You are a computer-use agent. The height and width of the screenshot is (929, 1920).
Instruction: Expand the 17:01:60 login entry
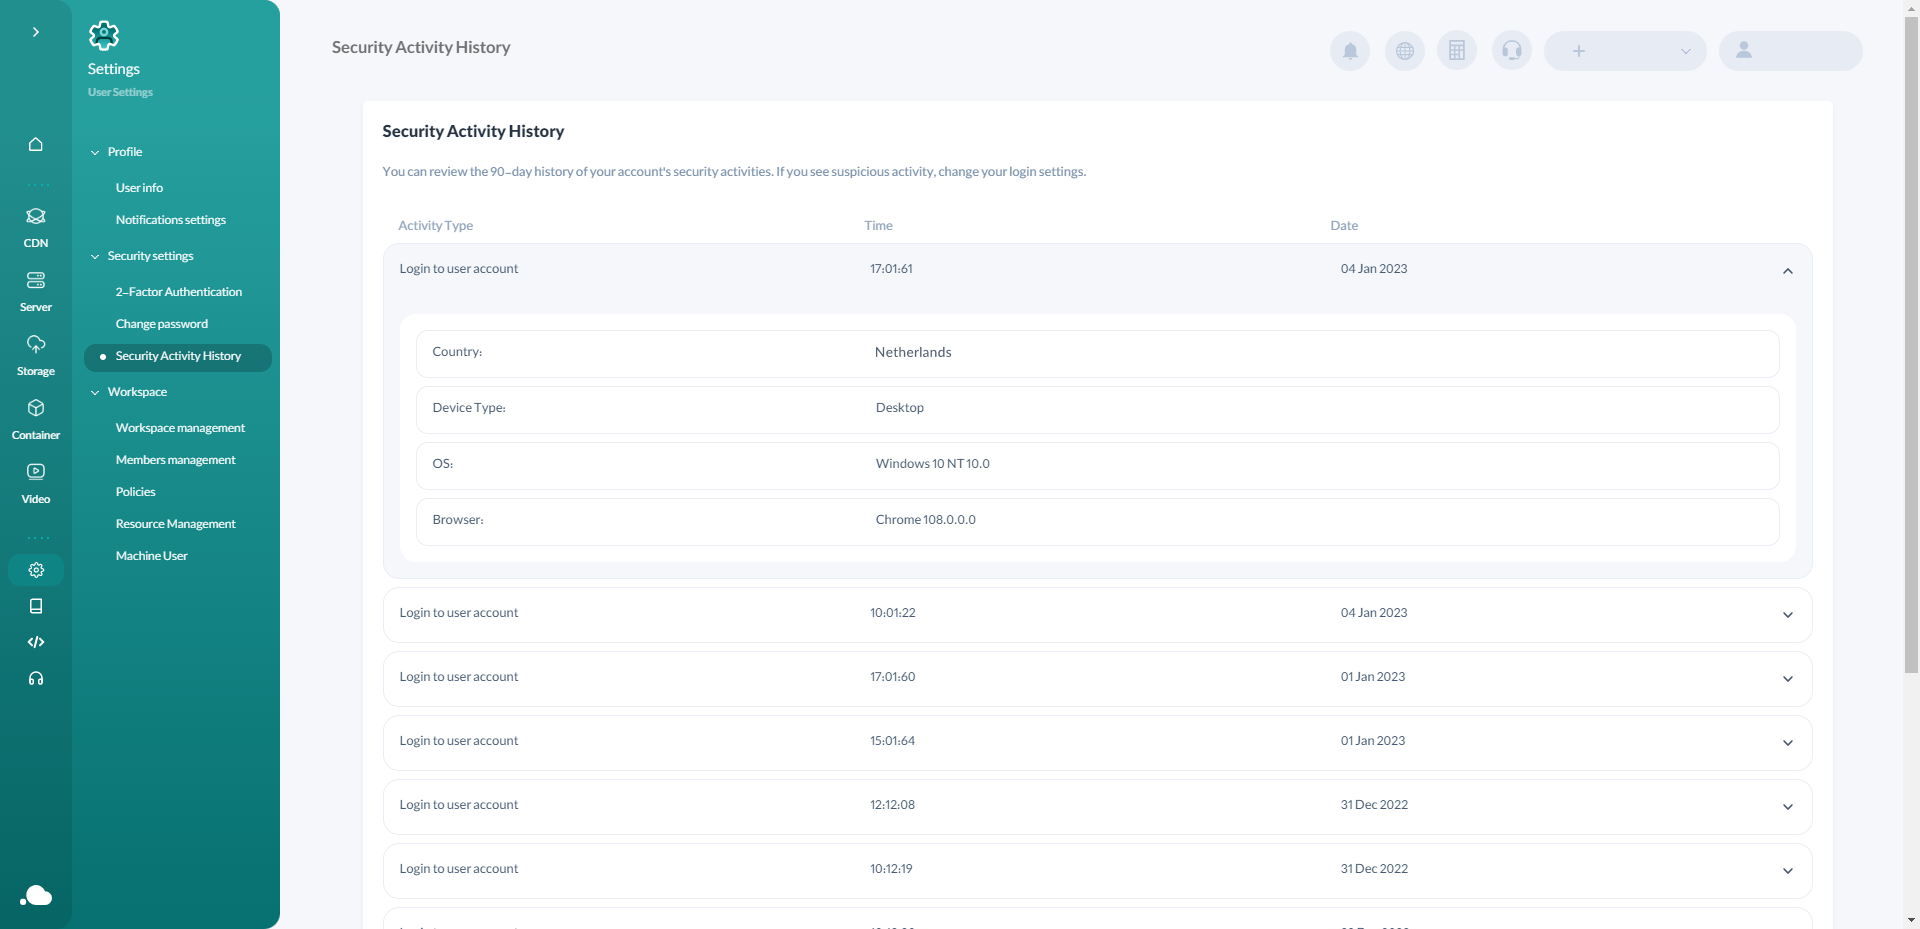pos(1788,679)
